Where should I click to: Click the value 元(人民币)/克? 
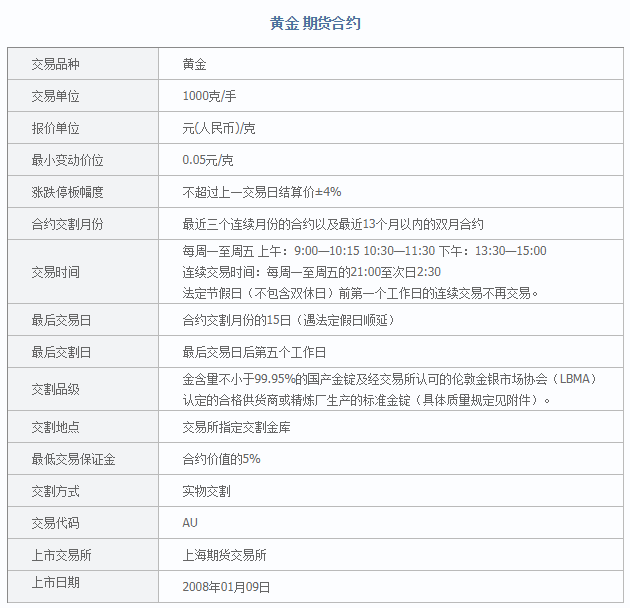(219, 129)
